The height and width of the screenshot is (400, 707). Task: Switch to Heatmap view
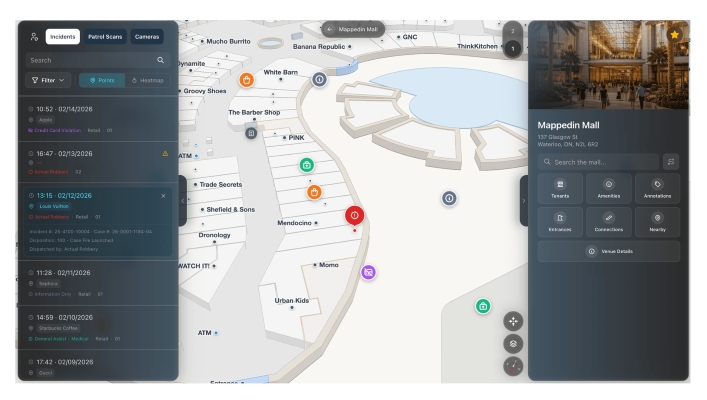click(x=148, y=80)
